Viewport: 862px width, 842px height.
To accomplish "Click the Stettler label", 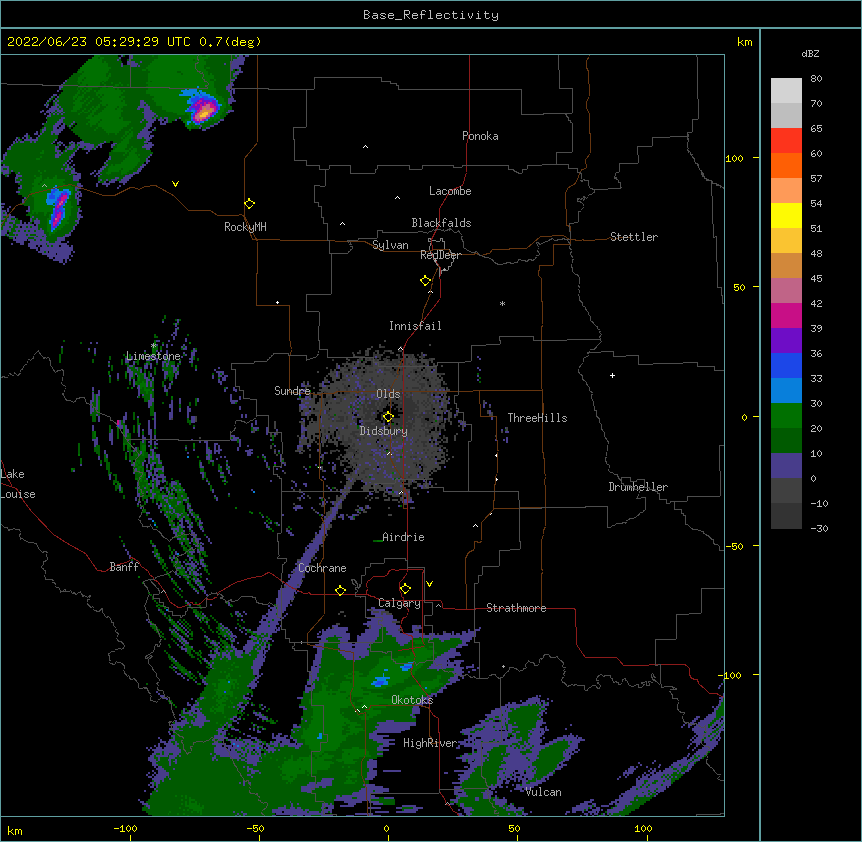I will [633, 237].
